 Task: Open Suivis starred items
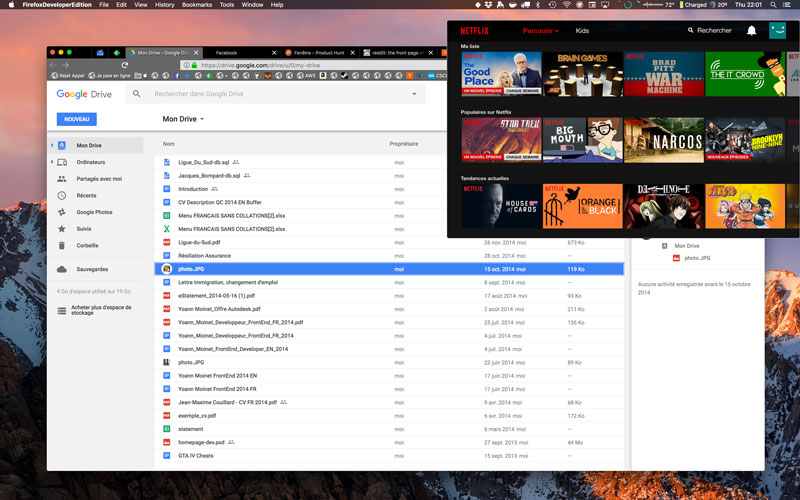tap(84, 229)
